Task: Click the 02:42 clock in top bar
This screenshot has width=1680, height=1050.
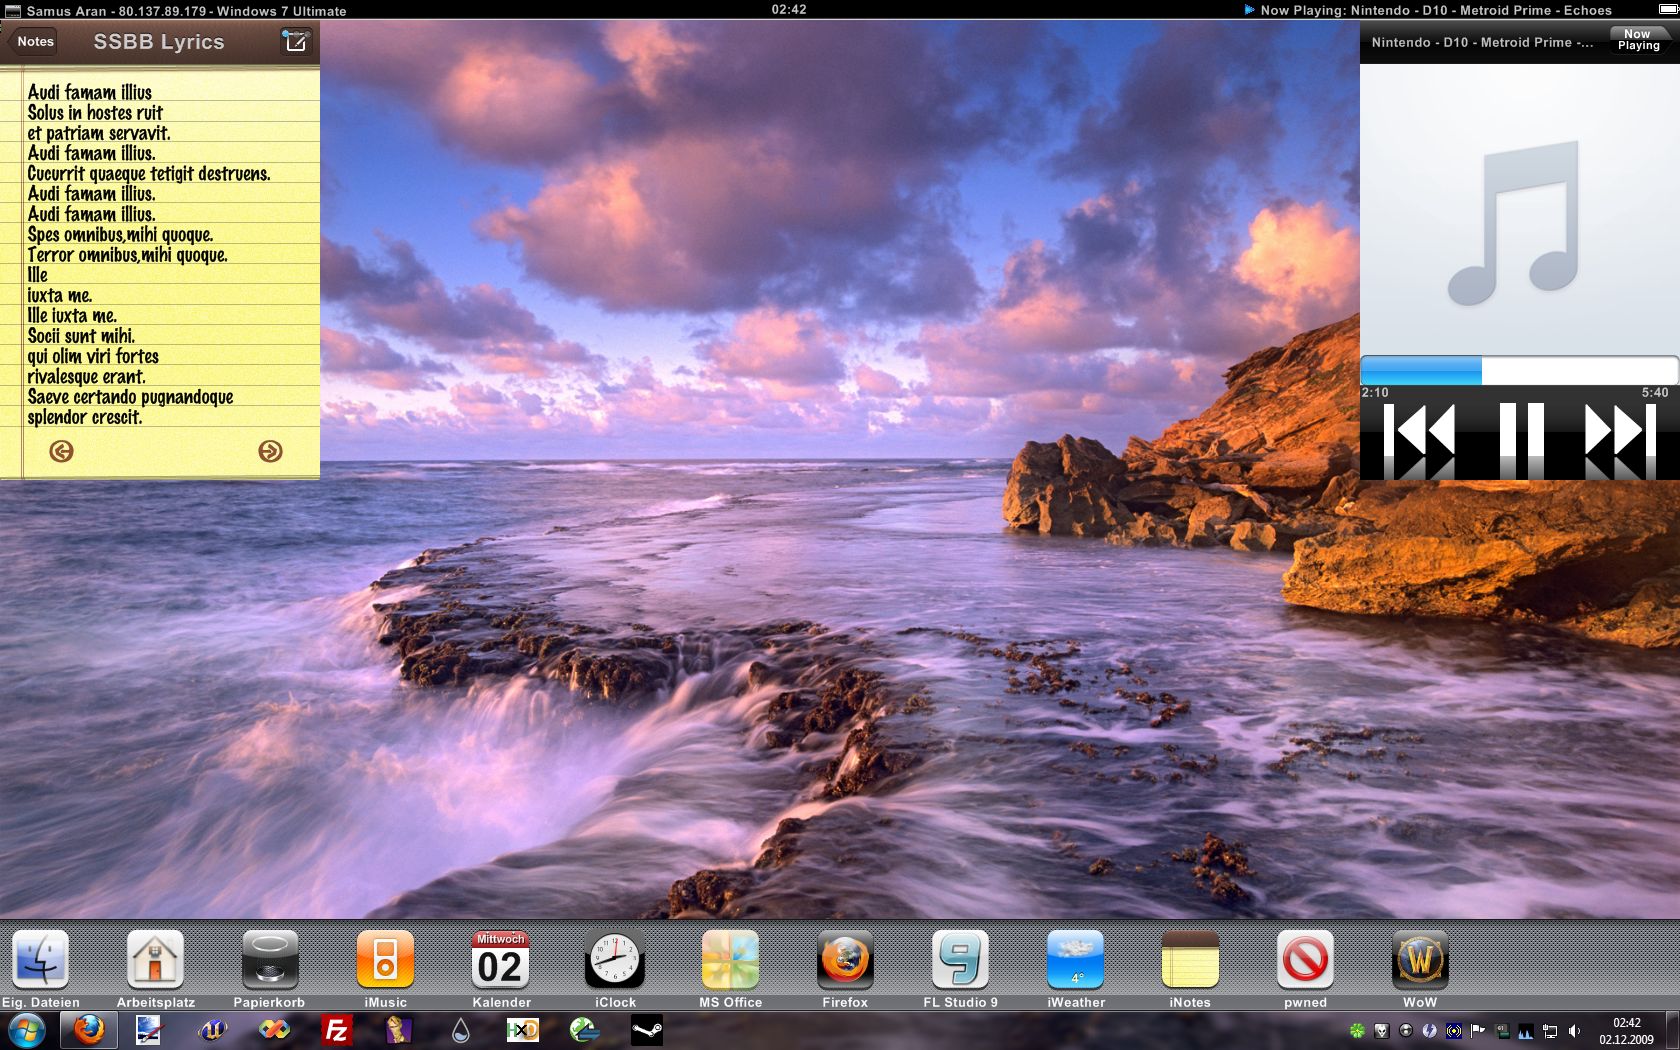Action: click(788, 9)
